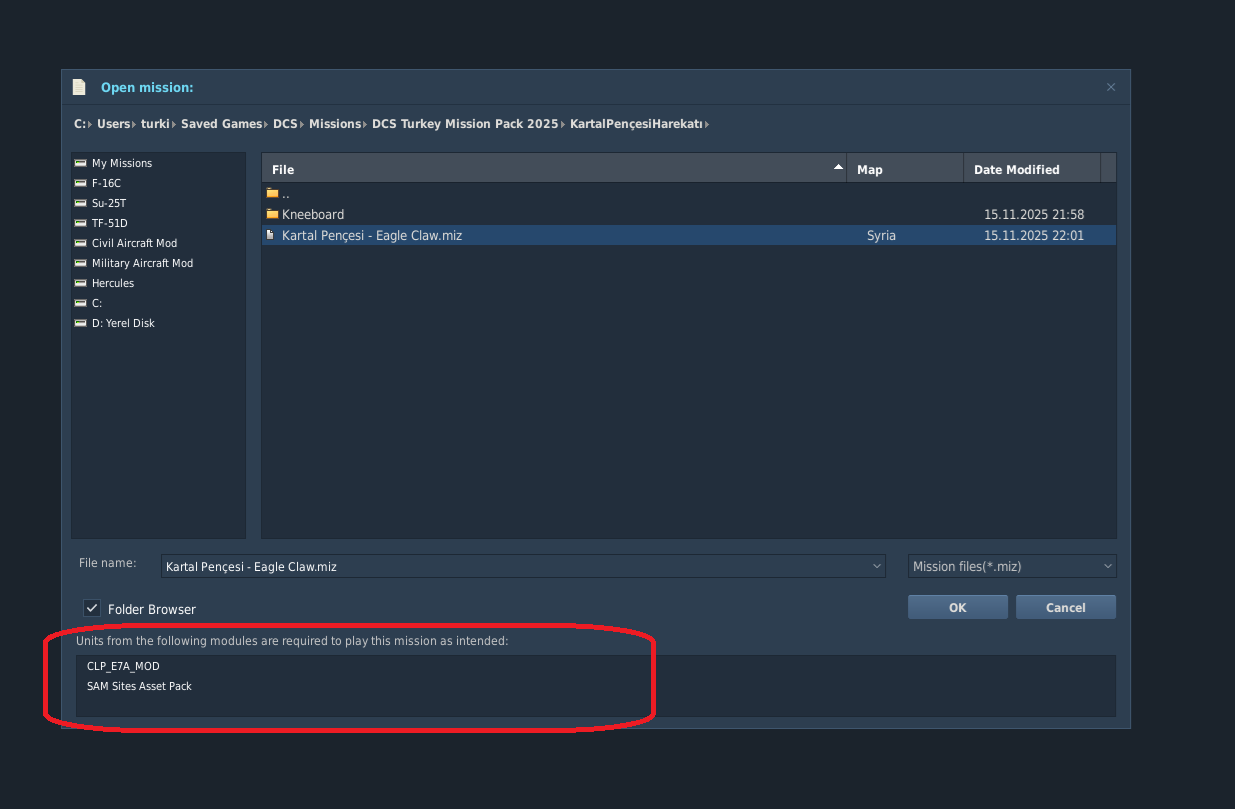Toggle sort order on the File column header

pyautogui.click(x=553, y=169)
